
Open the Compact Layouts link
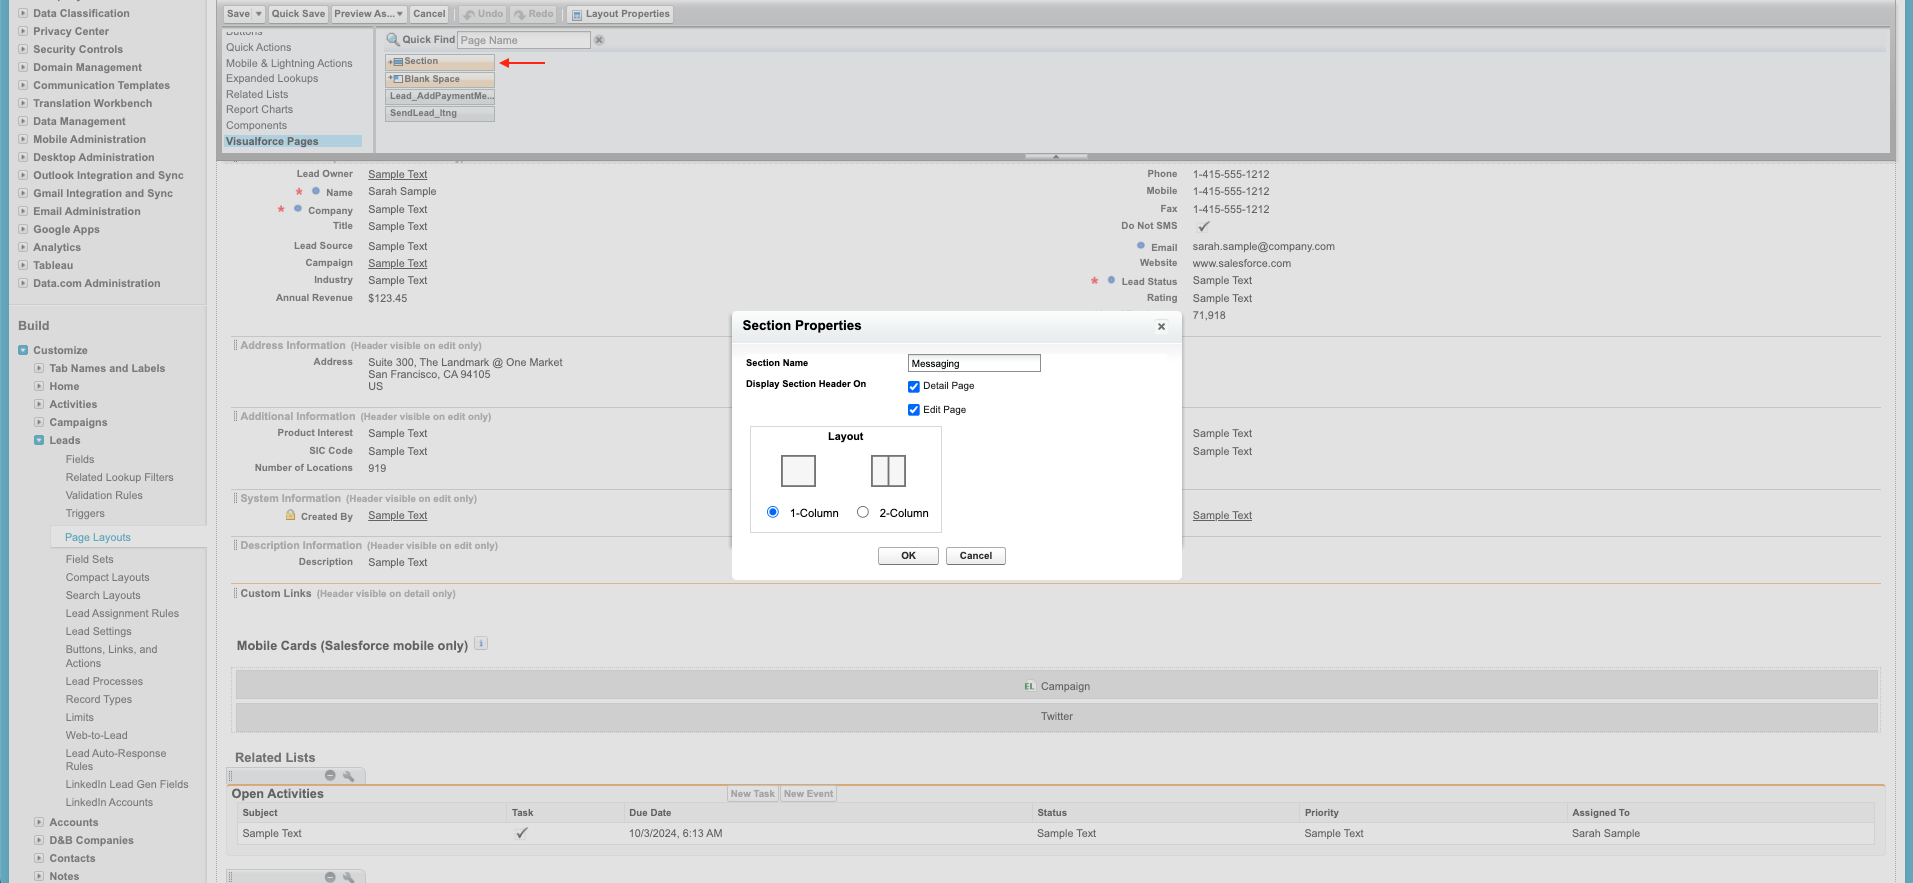(x=108, y=577)
